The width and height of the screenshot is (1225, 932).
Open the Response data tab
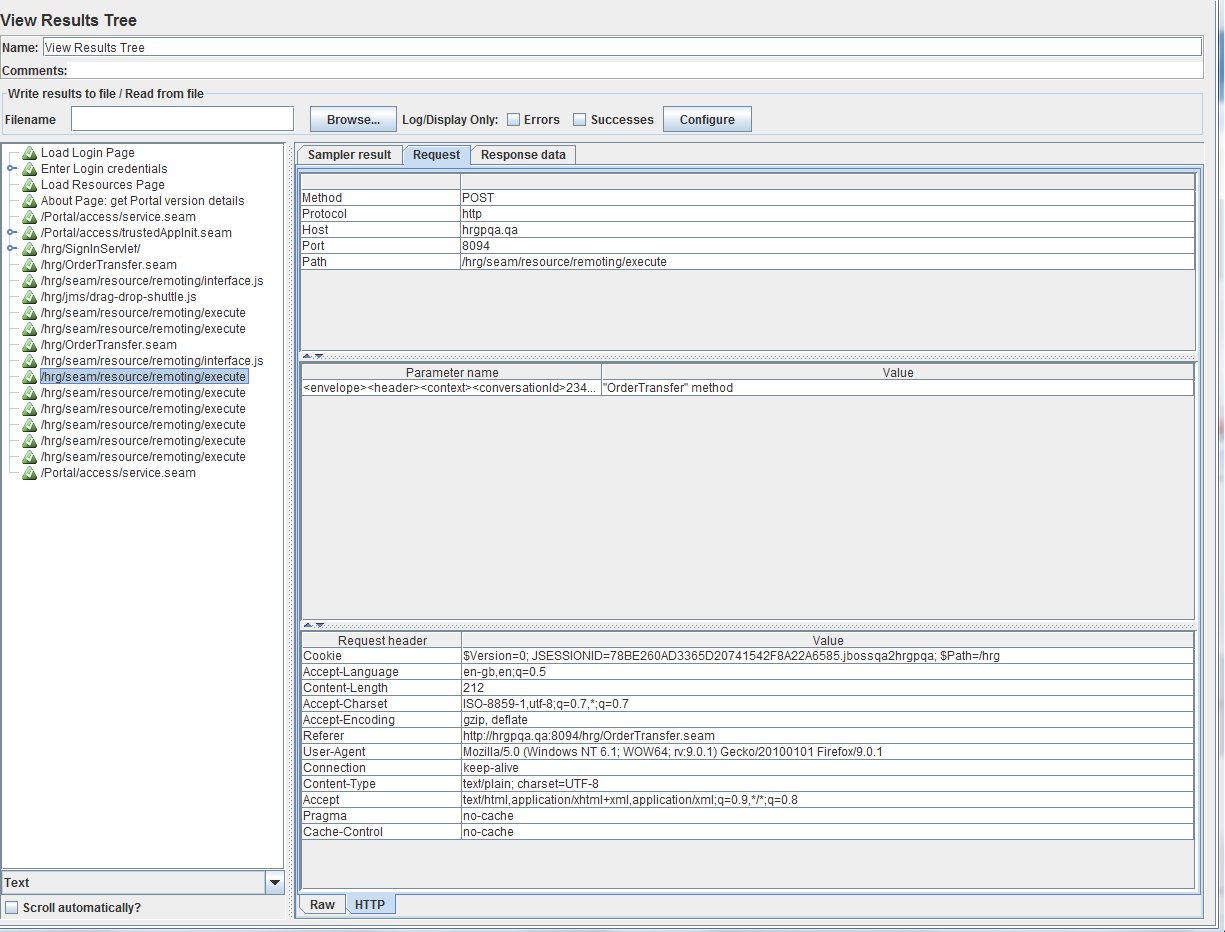tap(523, 155)
